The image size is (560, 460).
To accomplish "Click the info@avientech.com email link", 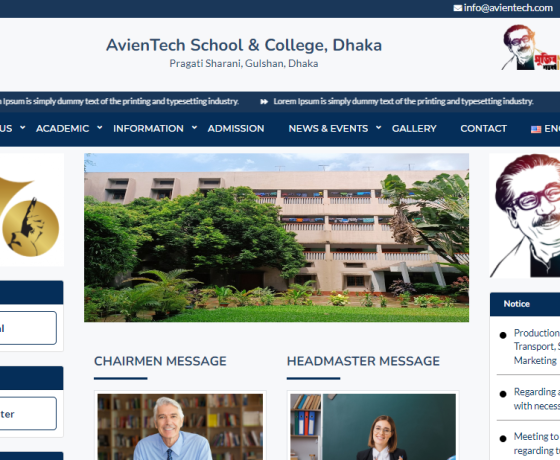I will (x=508, y=8).
